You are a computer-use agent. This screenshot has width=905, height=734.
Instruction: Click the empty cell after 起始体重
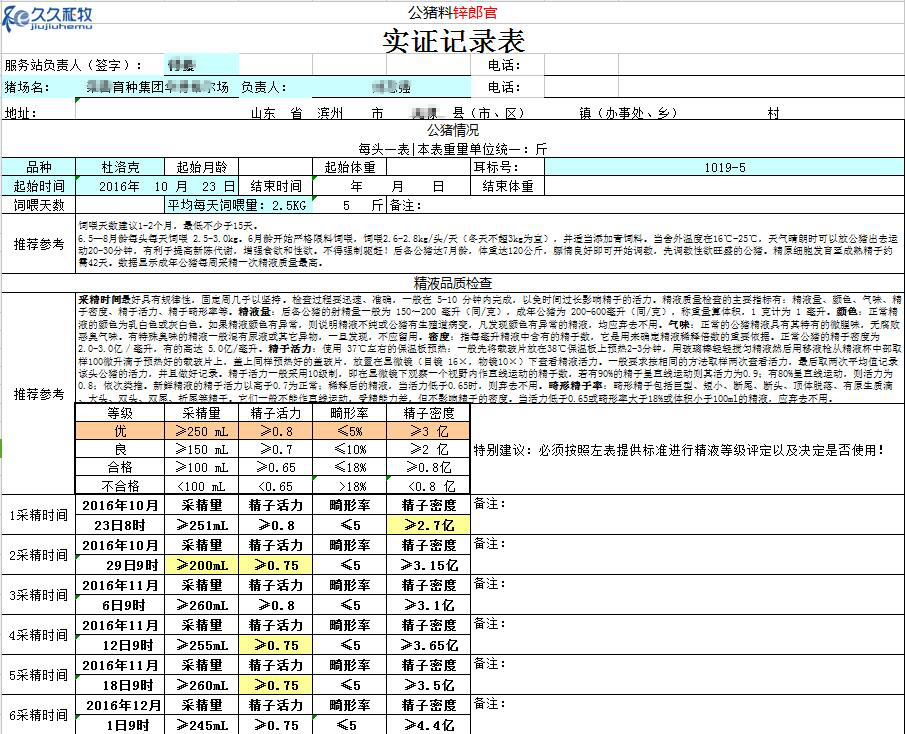[x=429, y=167]
